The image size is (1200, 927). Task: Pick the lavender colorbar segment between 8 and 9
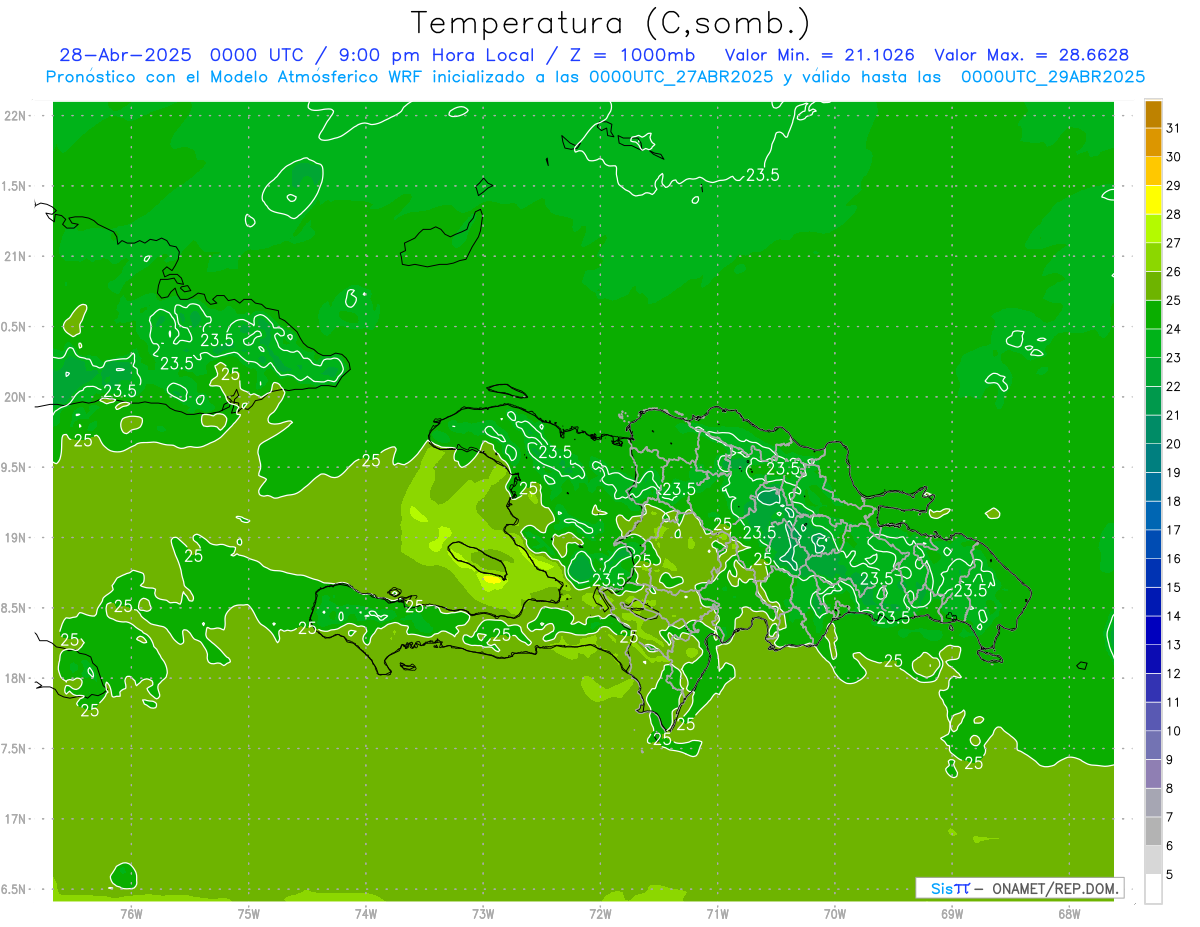[x=1153, y=775]
